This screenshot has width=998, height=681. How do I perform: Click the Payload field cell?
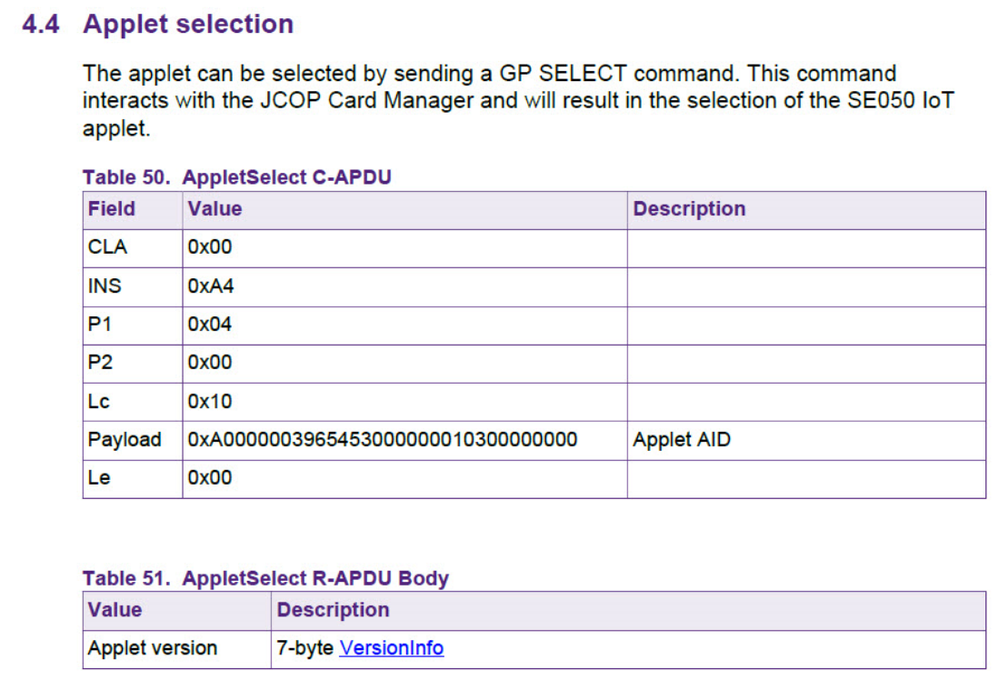[x=124, y=439]
